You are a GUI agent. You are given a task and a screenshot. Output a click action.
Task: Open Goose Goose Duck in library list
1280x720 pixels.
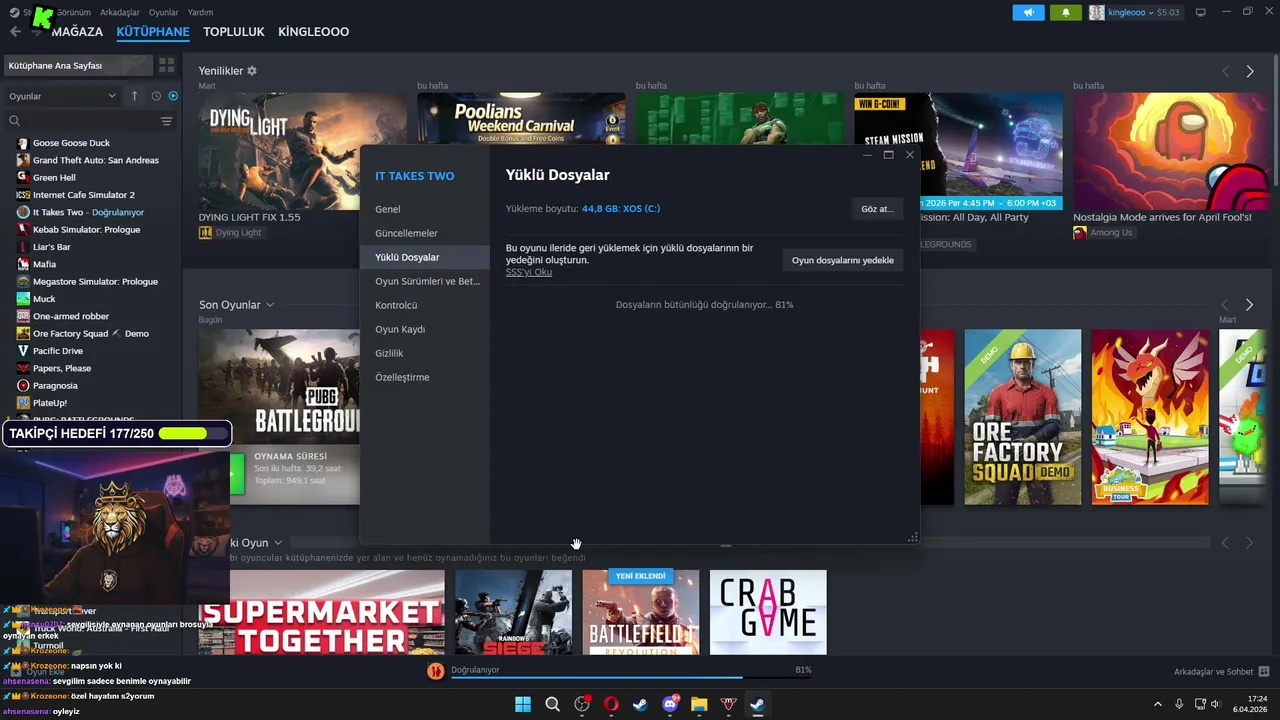click(x=70, y=143)
